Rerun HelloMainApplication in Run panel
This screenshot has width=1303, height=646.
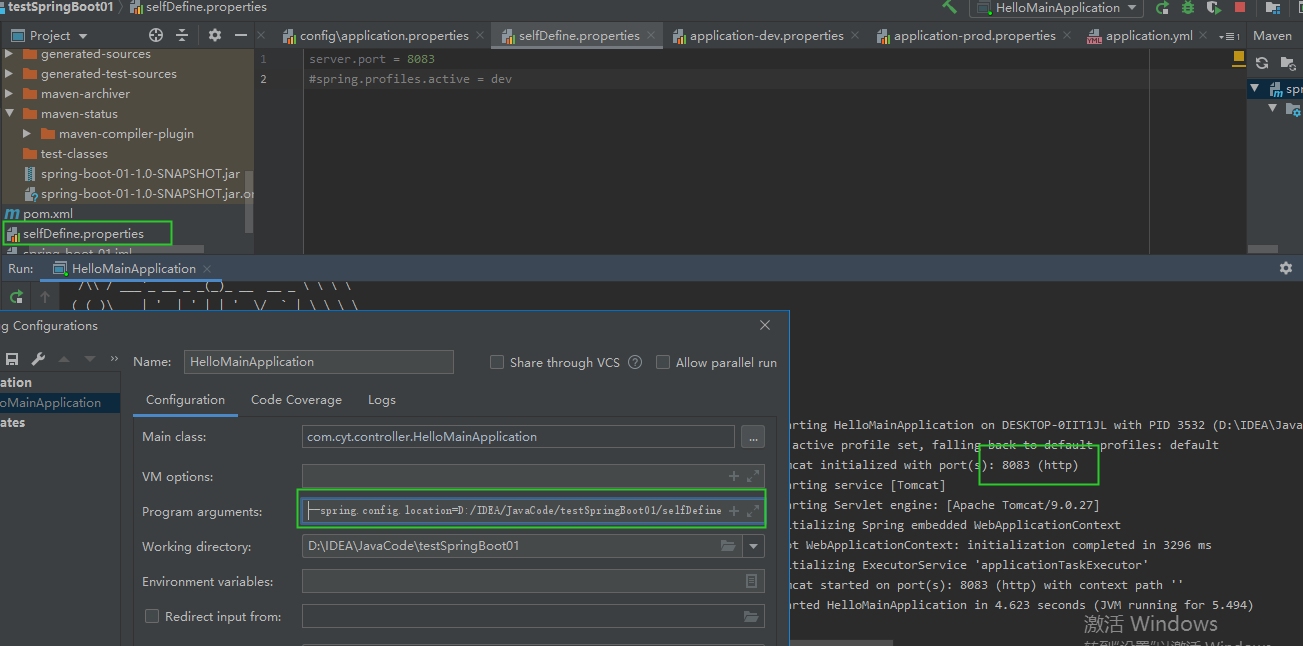(16, 297)
